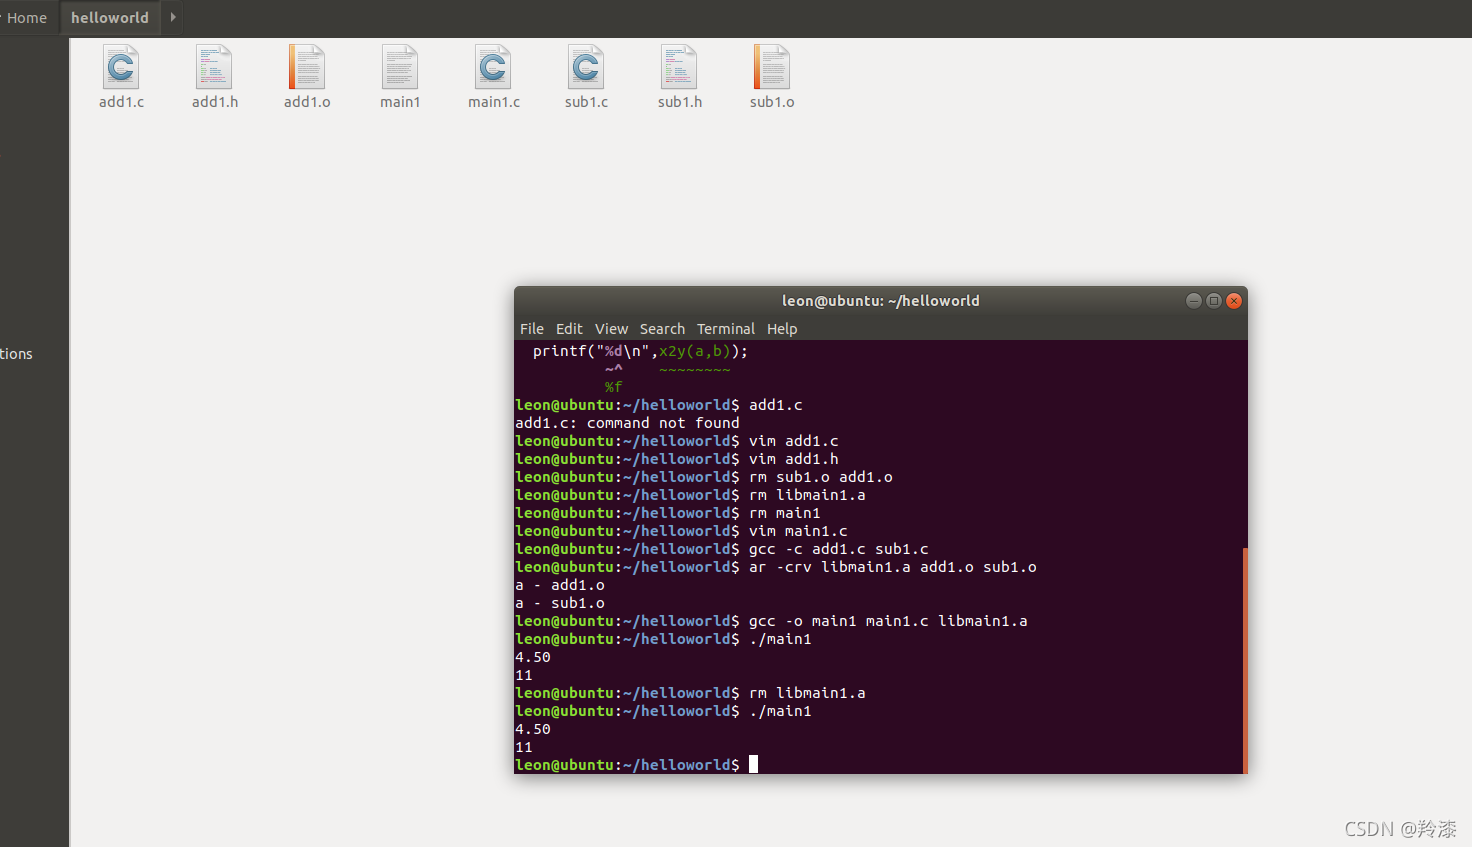Open the terminal Help menu
This screenshot has height=847, width=1472.
click(782, 329)
